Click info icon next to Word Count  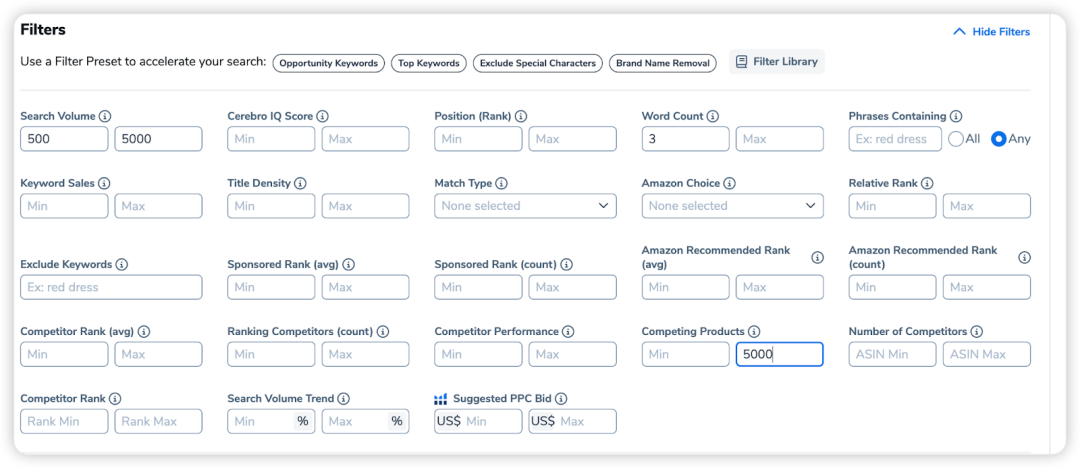pyautogui.click(x=712, y=116)
